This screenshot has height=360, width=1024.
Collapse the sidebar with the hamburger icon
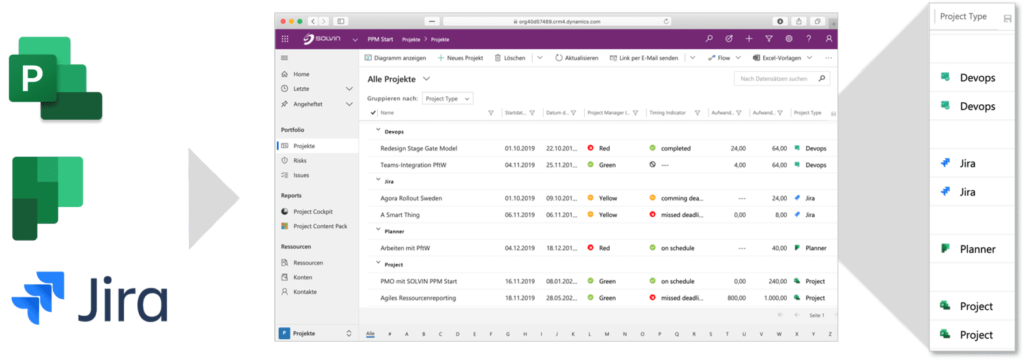pos(284,58)
